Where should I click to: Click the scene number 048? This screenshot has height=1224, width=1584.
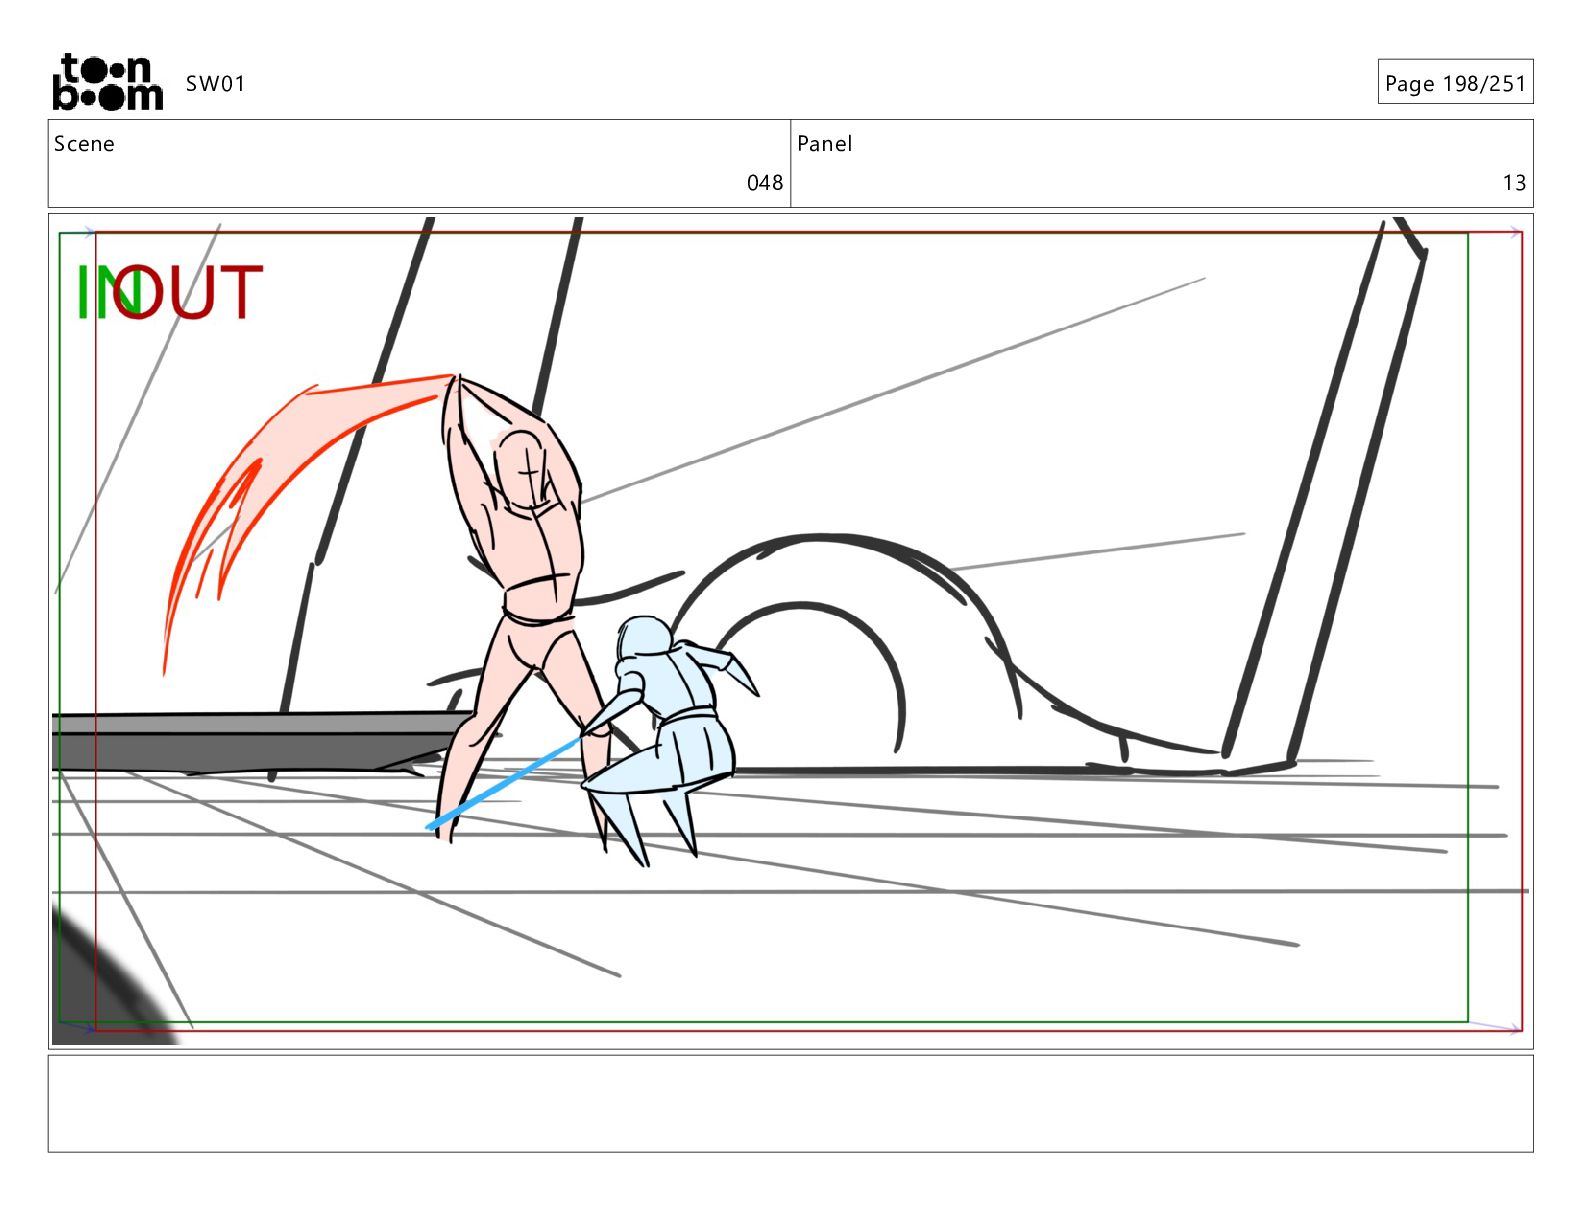(x=765, y=183)
